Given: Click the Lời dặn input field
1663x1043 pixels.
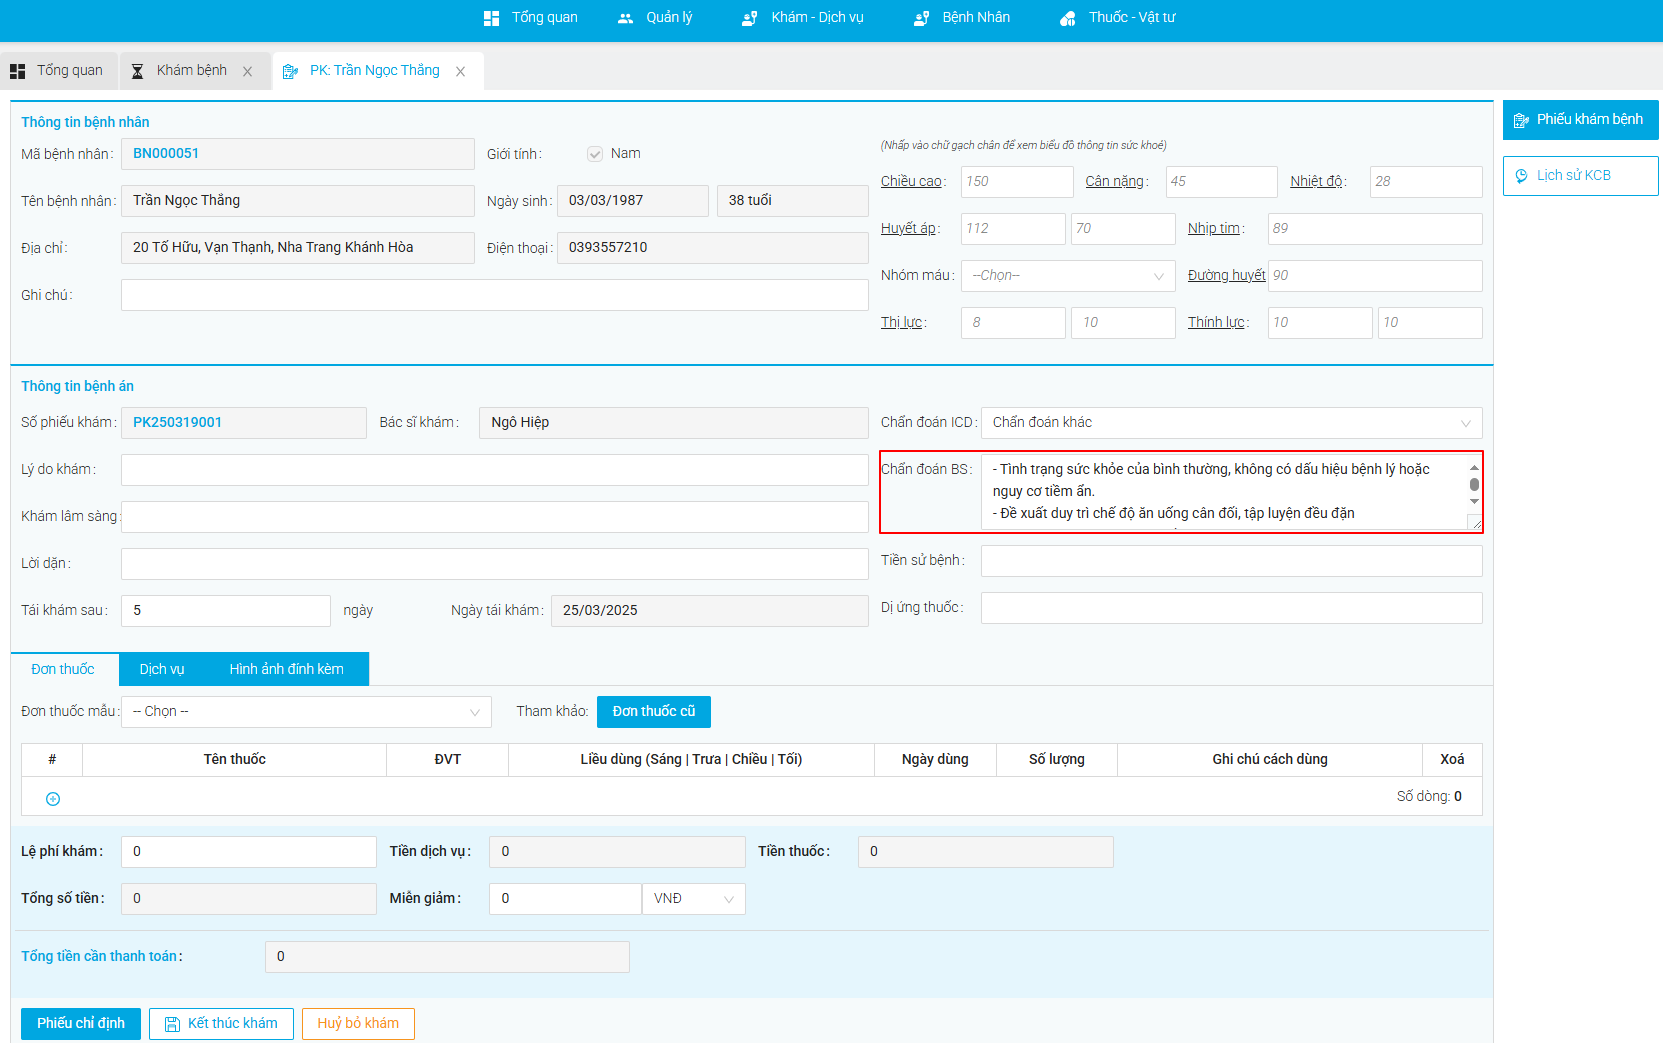Looking at the screenshot, I should 495,564.
